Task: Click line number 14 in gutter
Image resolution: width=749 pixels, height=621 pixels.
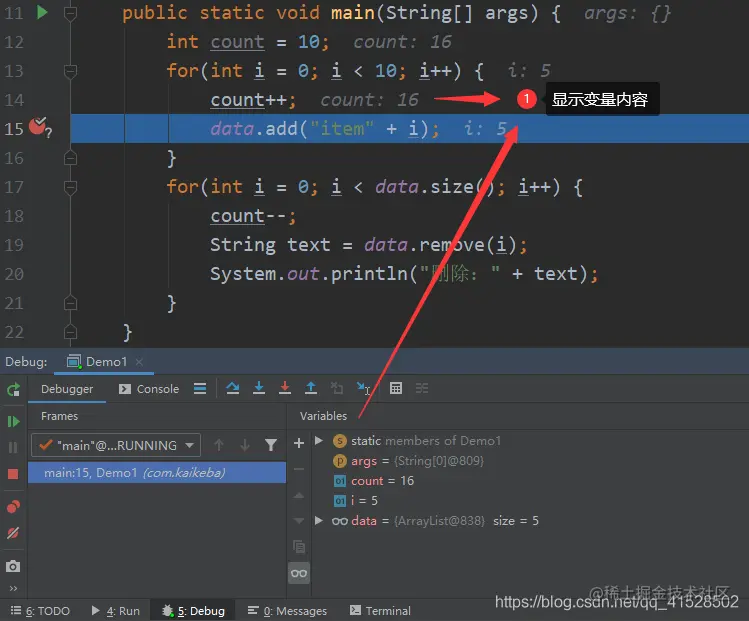Action: 14,100
